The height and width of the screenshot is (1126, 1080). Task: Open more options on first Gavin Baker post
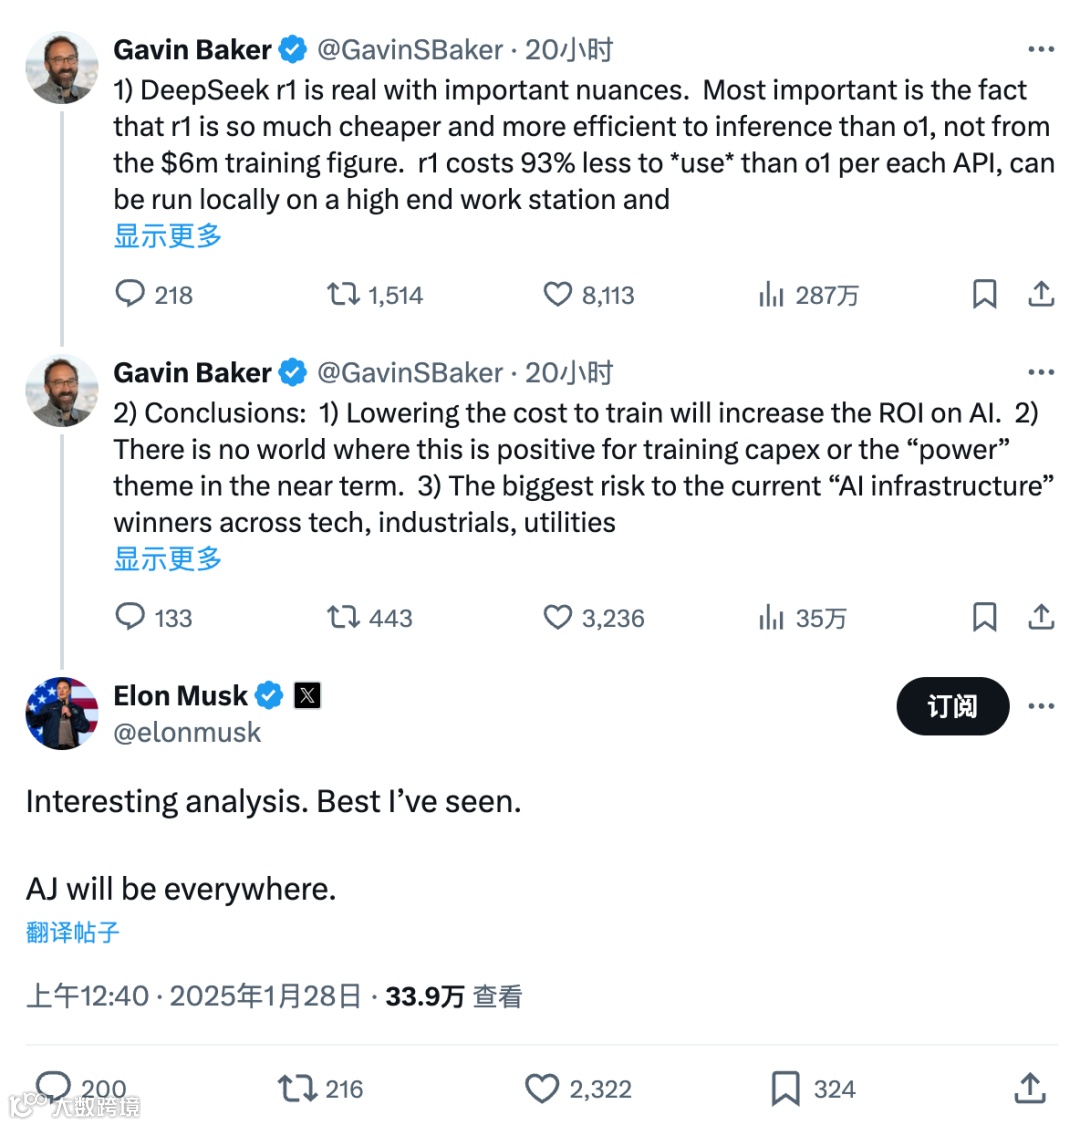point(1041,49)
